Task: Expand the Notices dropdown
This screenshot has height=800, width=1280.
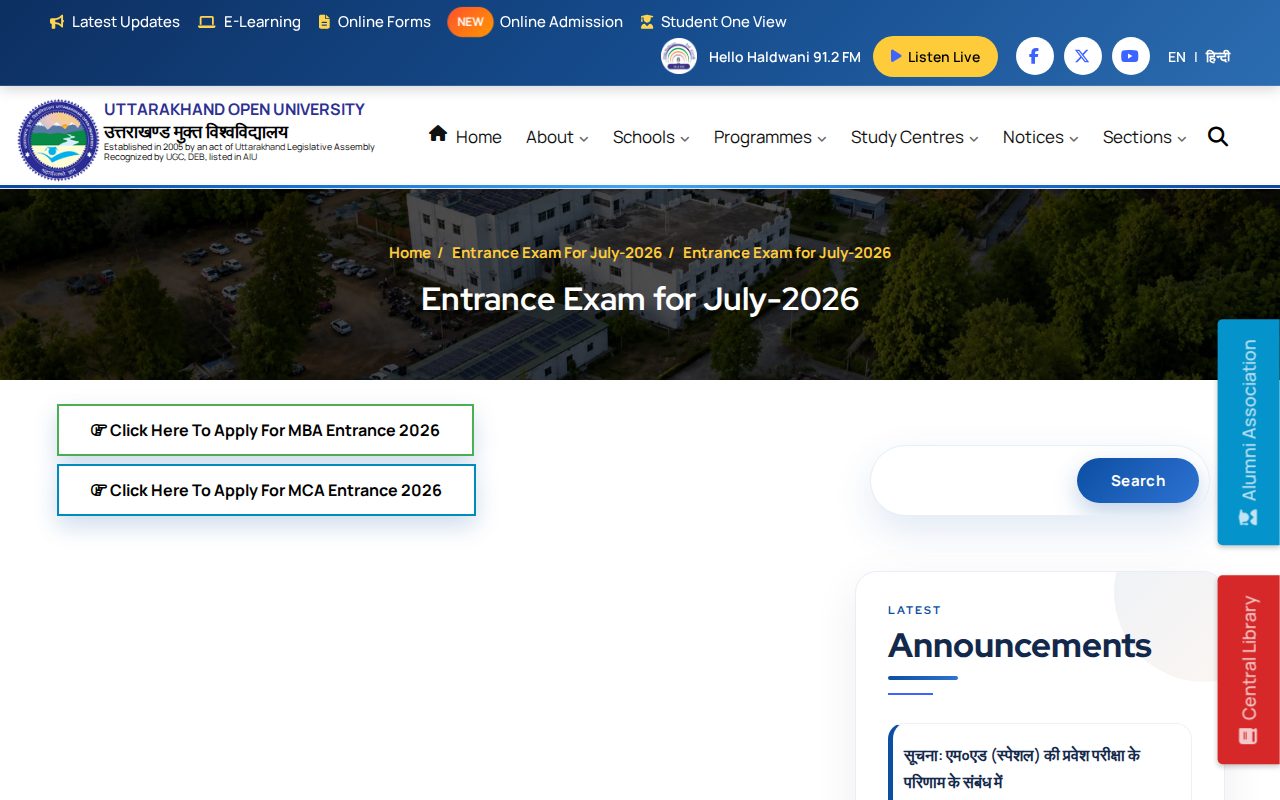Action: pyautogui.click(x=1040, y=137)
